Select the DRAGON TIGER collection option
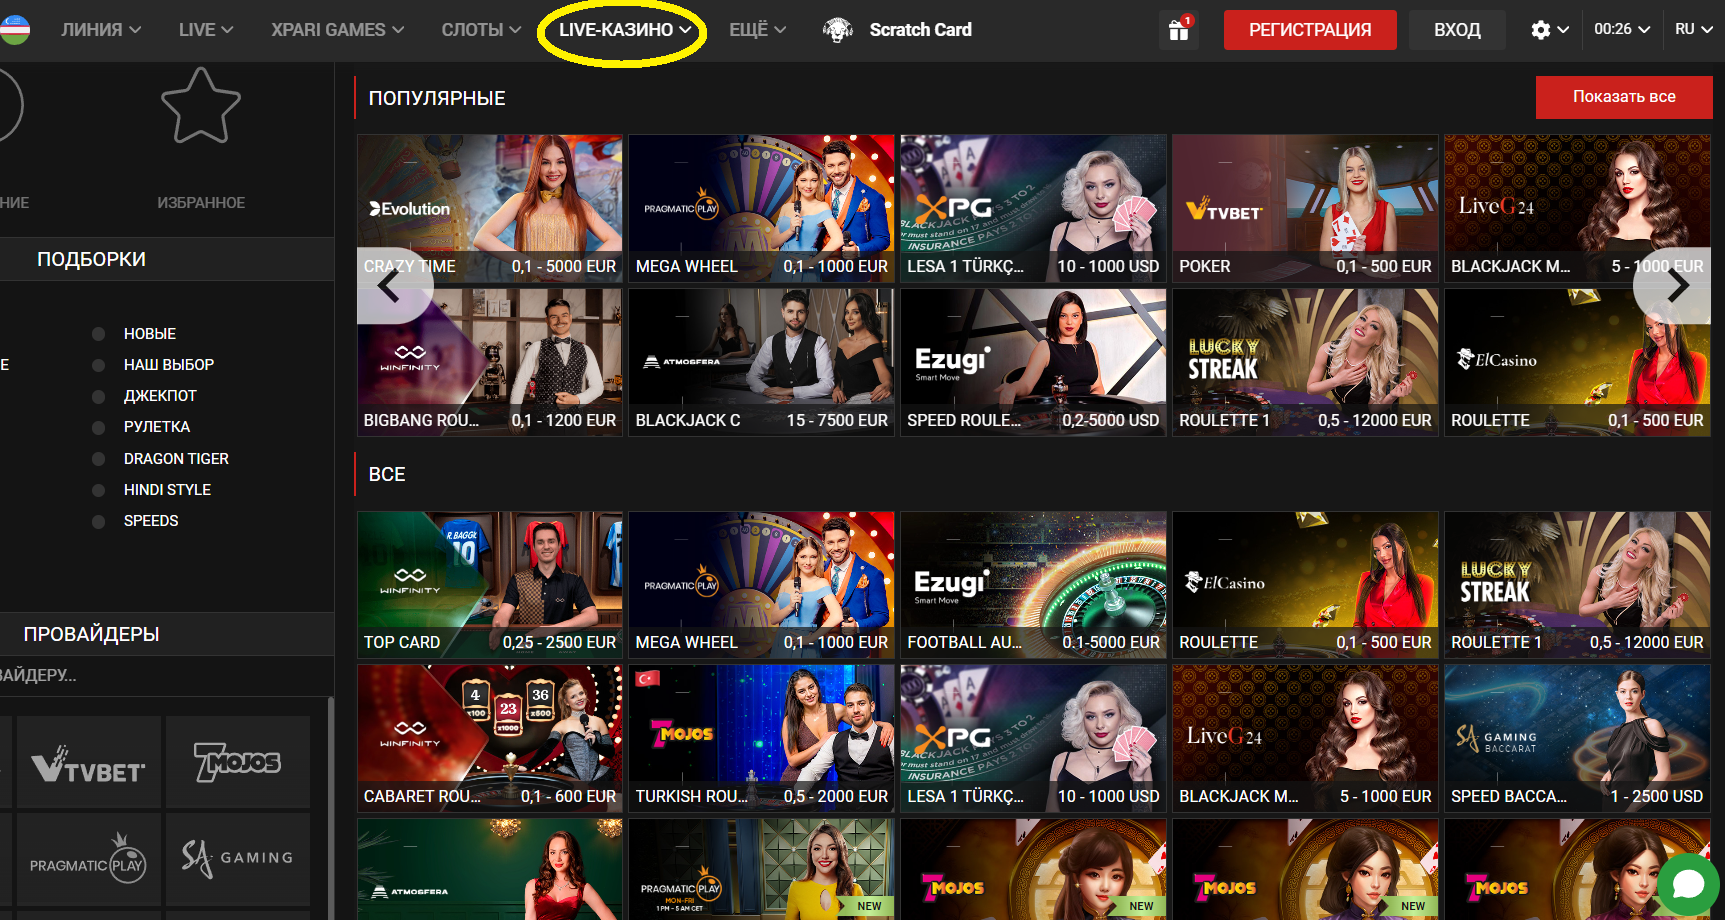The height and width of the screenshot is (920, 1725). click(175, 459)
